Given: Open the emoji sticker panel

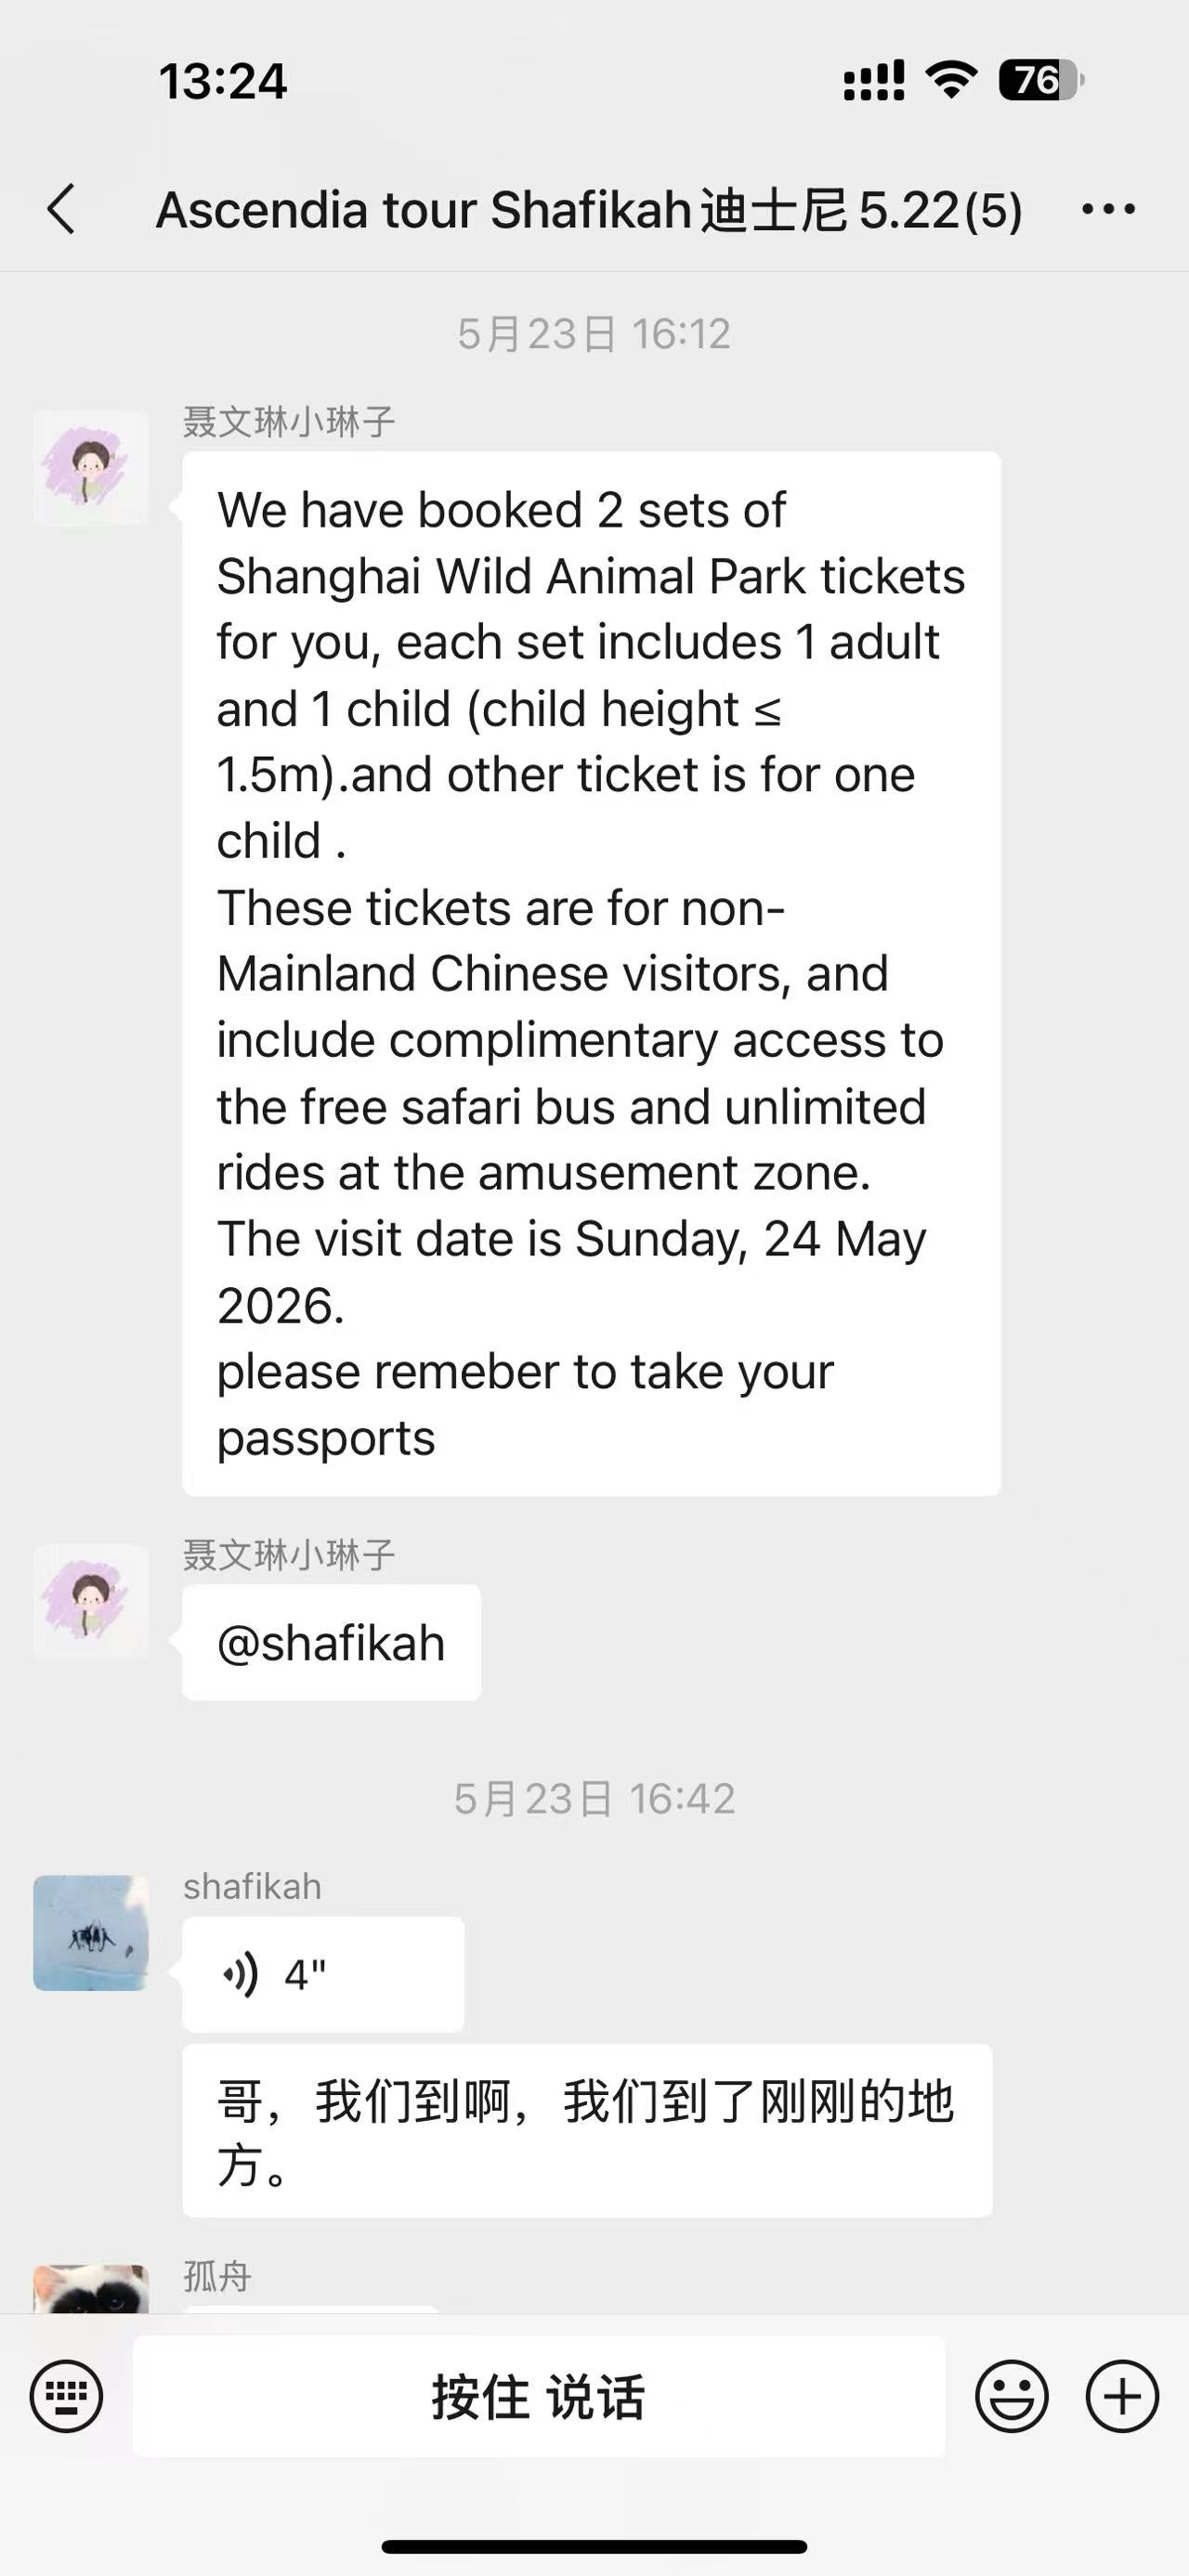Looking at the screenshot, I should point(1011,2395).
